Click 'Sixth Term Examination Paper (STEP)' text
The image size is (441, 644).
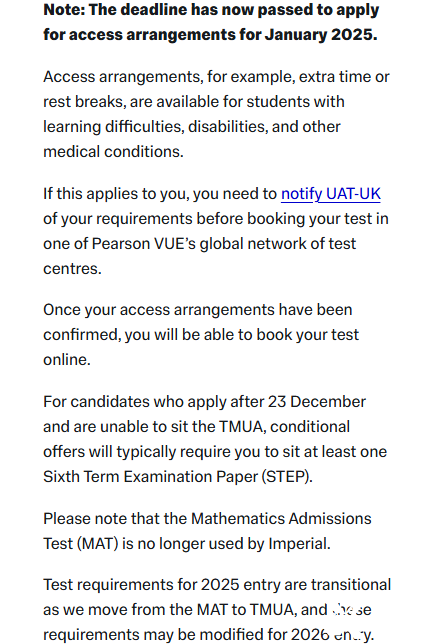tap(178, 477)
